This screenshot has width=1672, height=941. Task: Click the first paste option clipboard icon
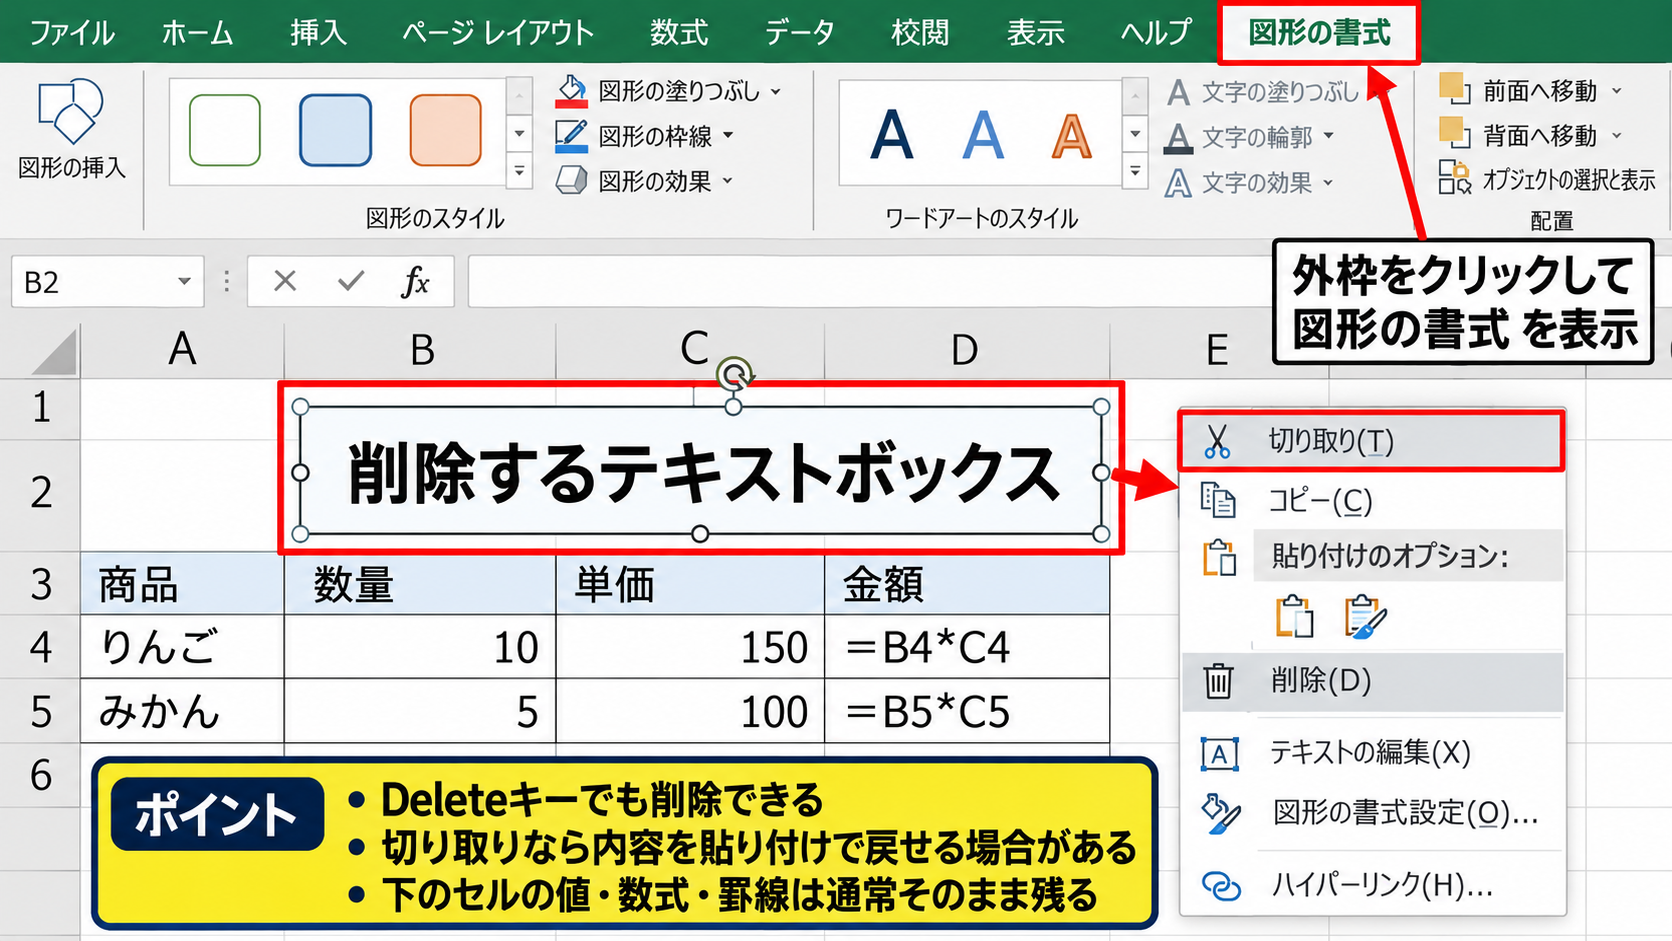(1294, 616)
